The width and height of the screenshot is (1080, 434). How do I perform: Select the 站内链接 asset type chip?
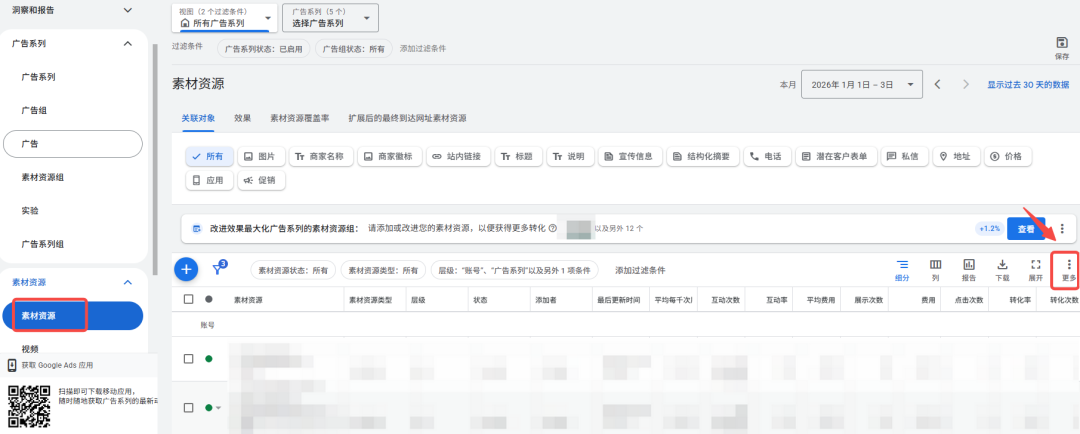pyautogui.click(x=458, y=156)
